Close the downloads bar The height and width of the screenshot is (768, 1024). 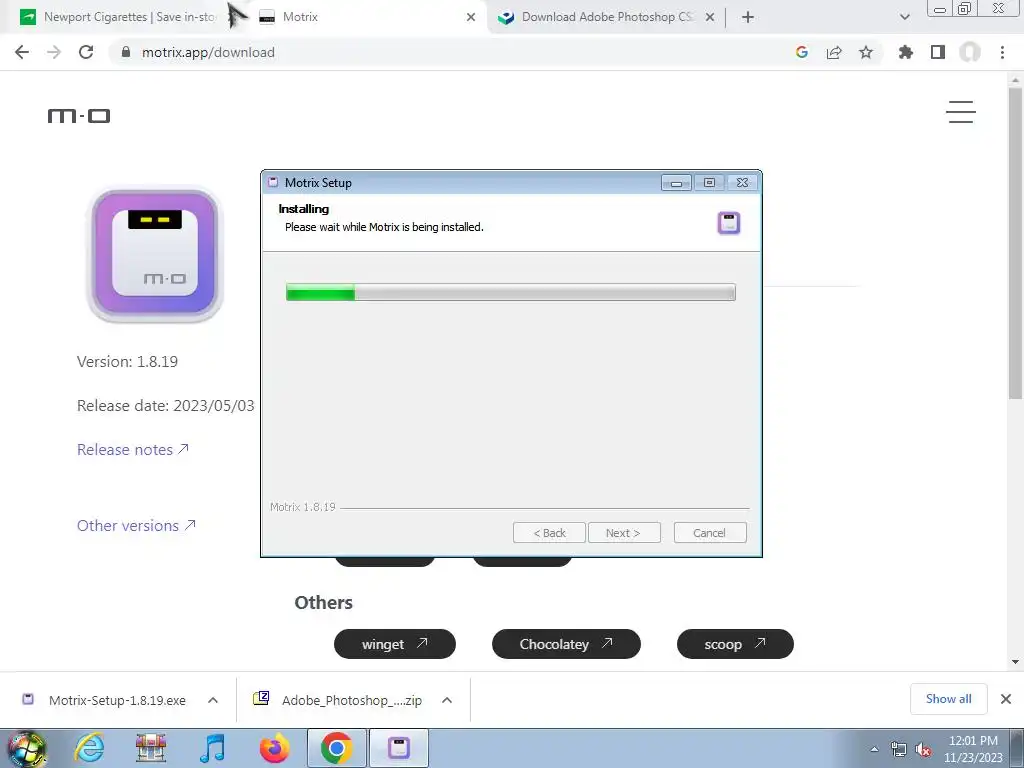1006,699
